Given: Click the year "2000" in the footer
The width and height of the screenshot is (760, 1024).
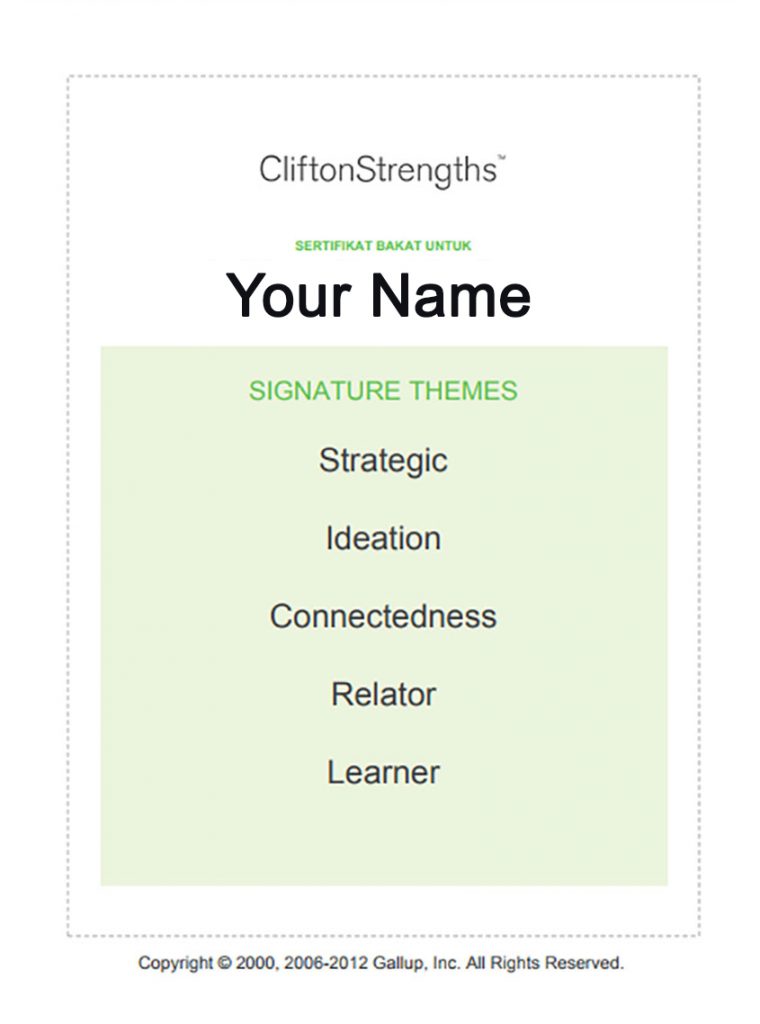Looking at the screenshot, I should [258, 964].
